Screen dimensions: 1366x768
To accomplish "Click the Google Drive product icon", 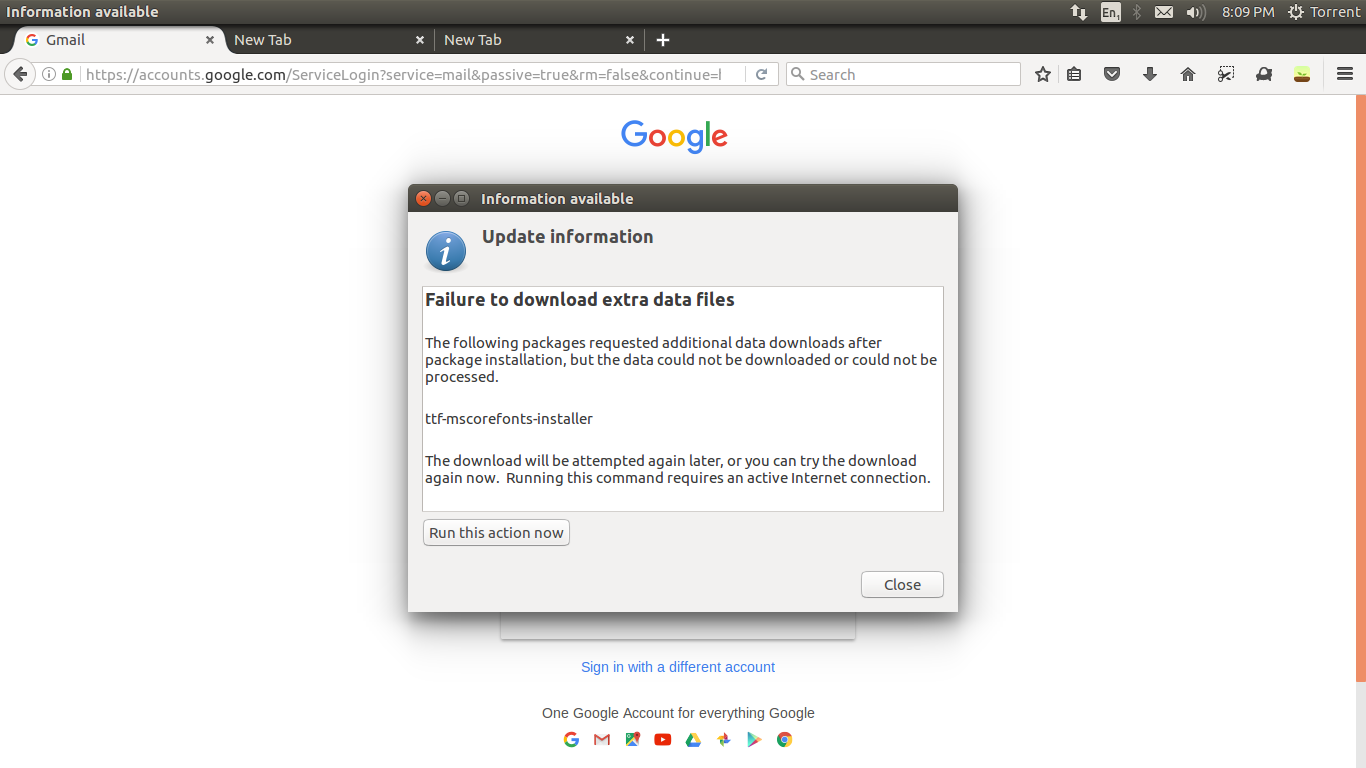I will [693, 740].
